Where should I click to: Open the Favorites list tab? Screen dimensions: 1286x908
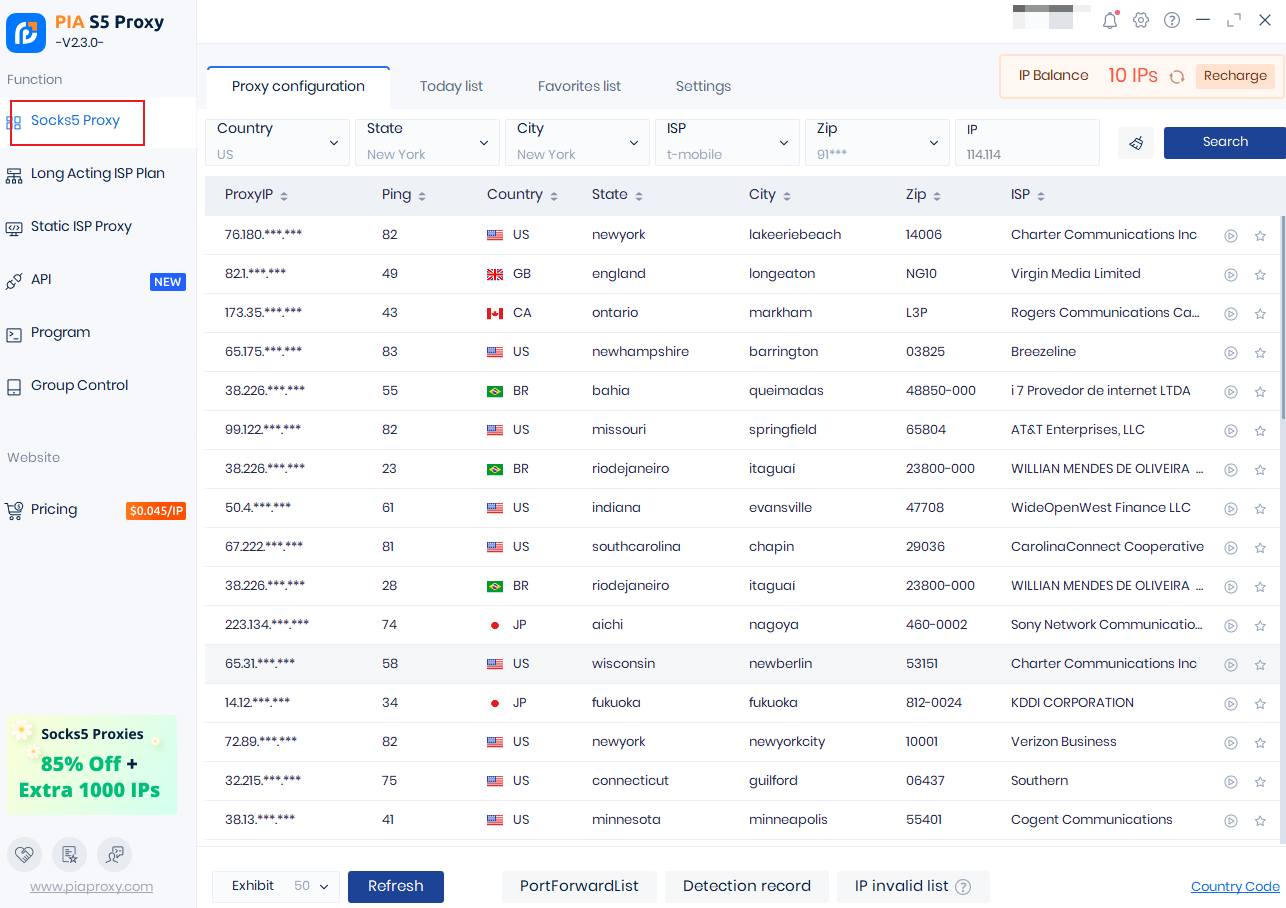tap(579, 87)
